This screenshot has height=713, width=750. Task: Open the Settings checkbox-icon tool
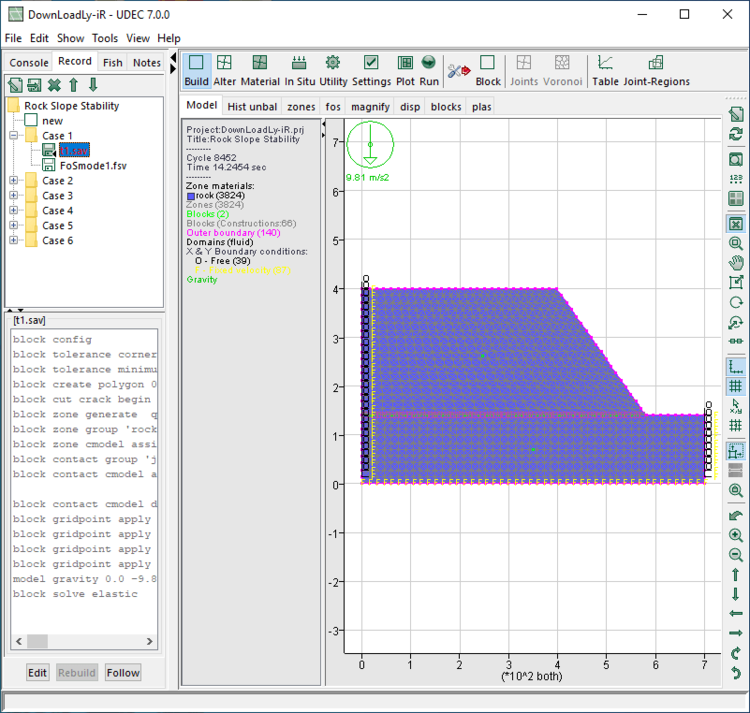[371, 70]
